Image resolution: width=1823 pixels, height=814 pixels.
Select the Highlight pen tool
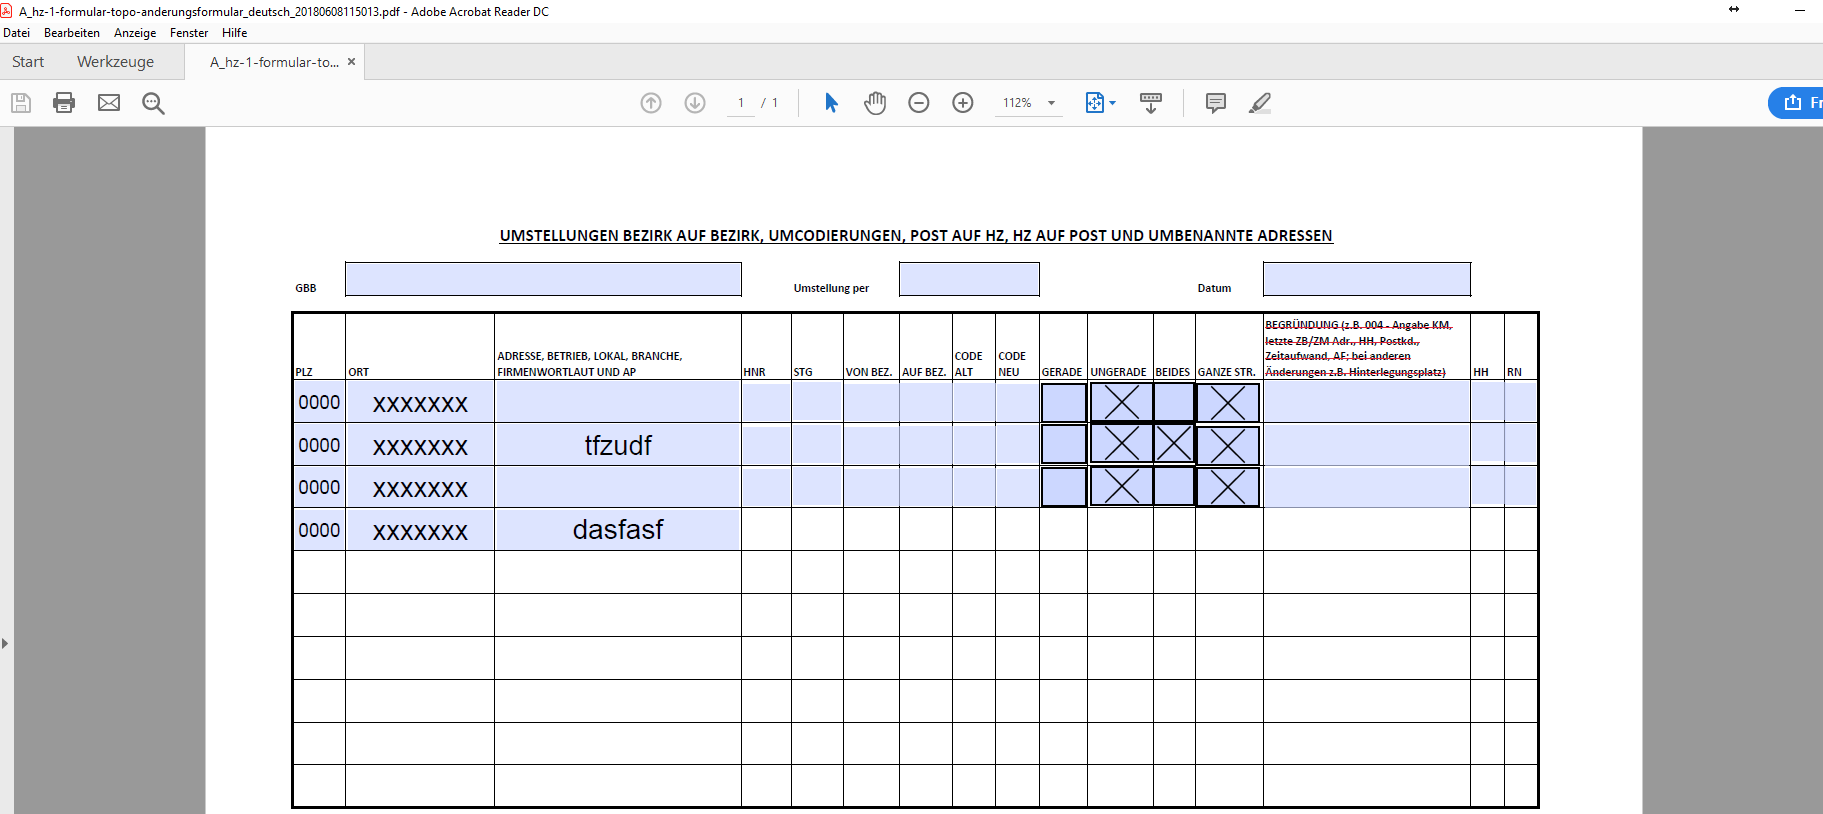tap(1260, 103)
